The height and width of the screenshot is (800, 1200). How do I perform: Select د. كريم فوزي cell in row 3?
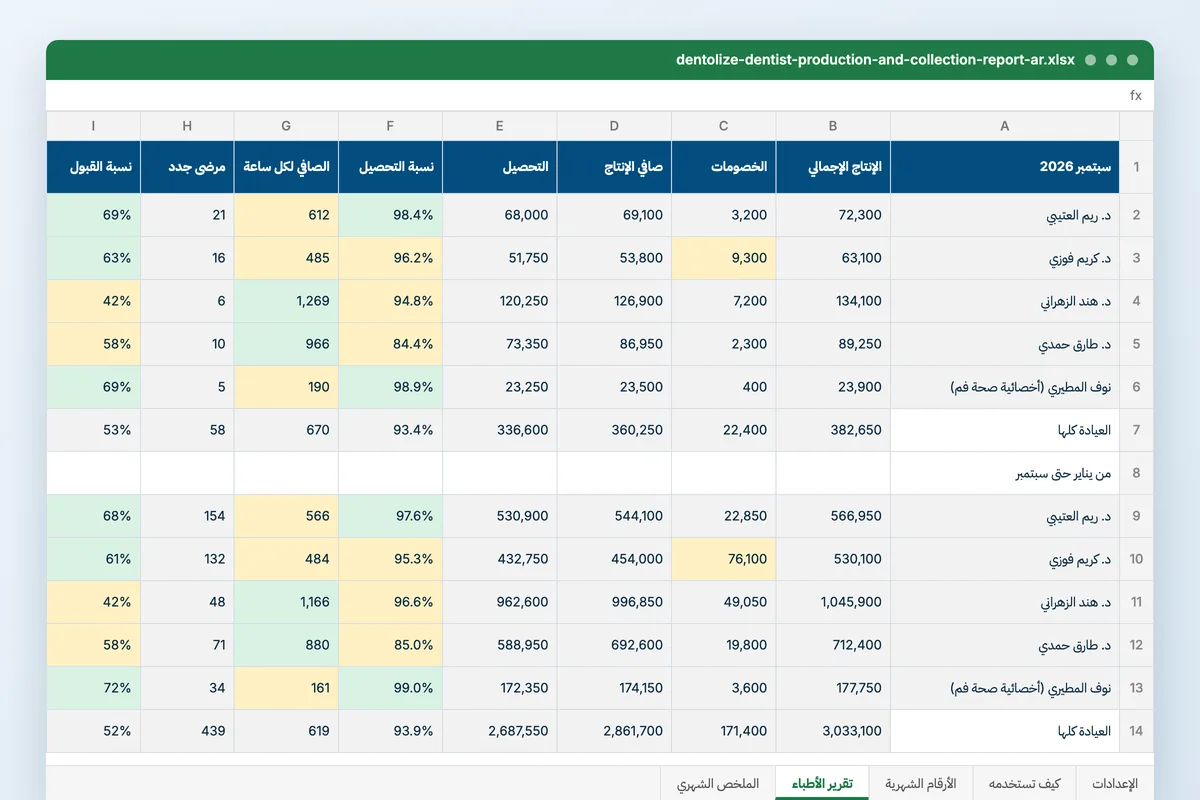tap(1005, 258)
